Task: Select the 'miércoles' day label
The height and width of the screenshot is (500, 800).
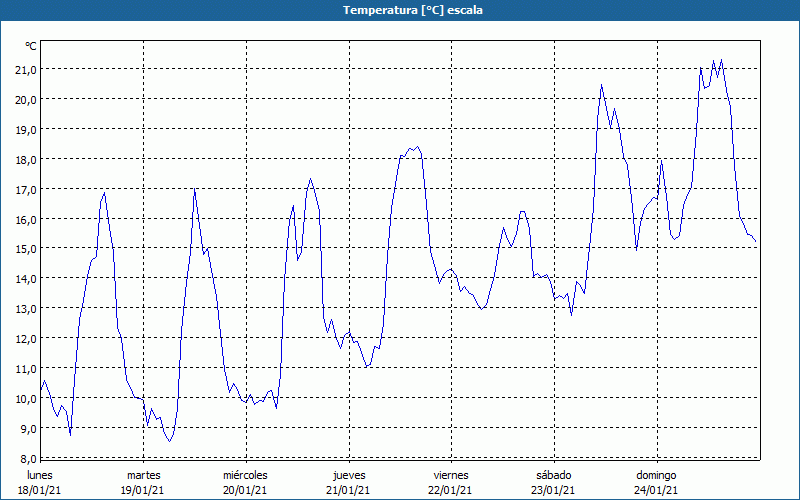Action: click(x=245, y=475)
